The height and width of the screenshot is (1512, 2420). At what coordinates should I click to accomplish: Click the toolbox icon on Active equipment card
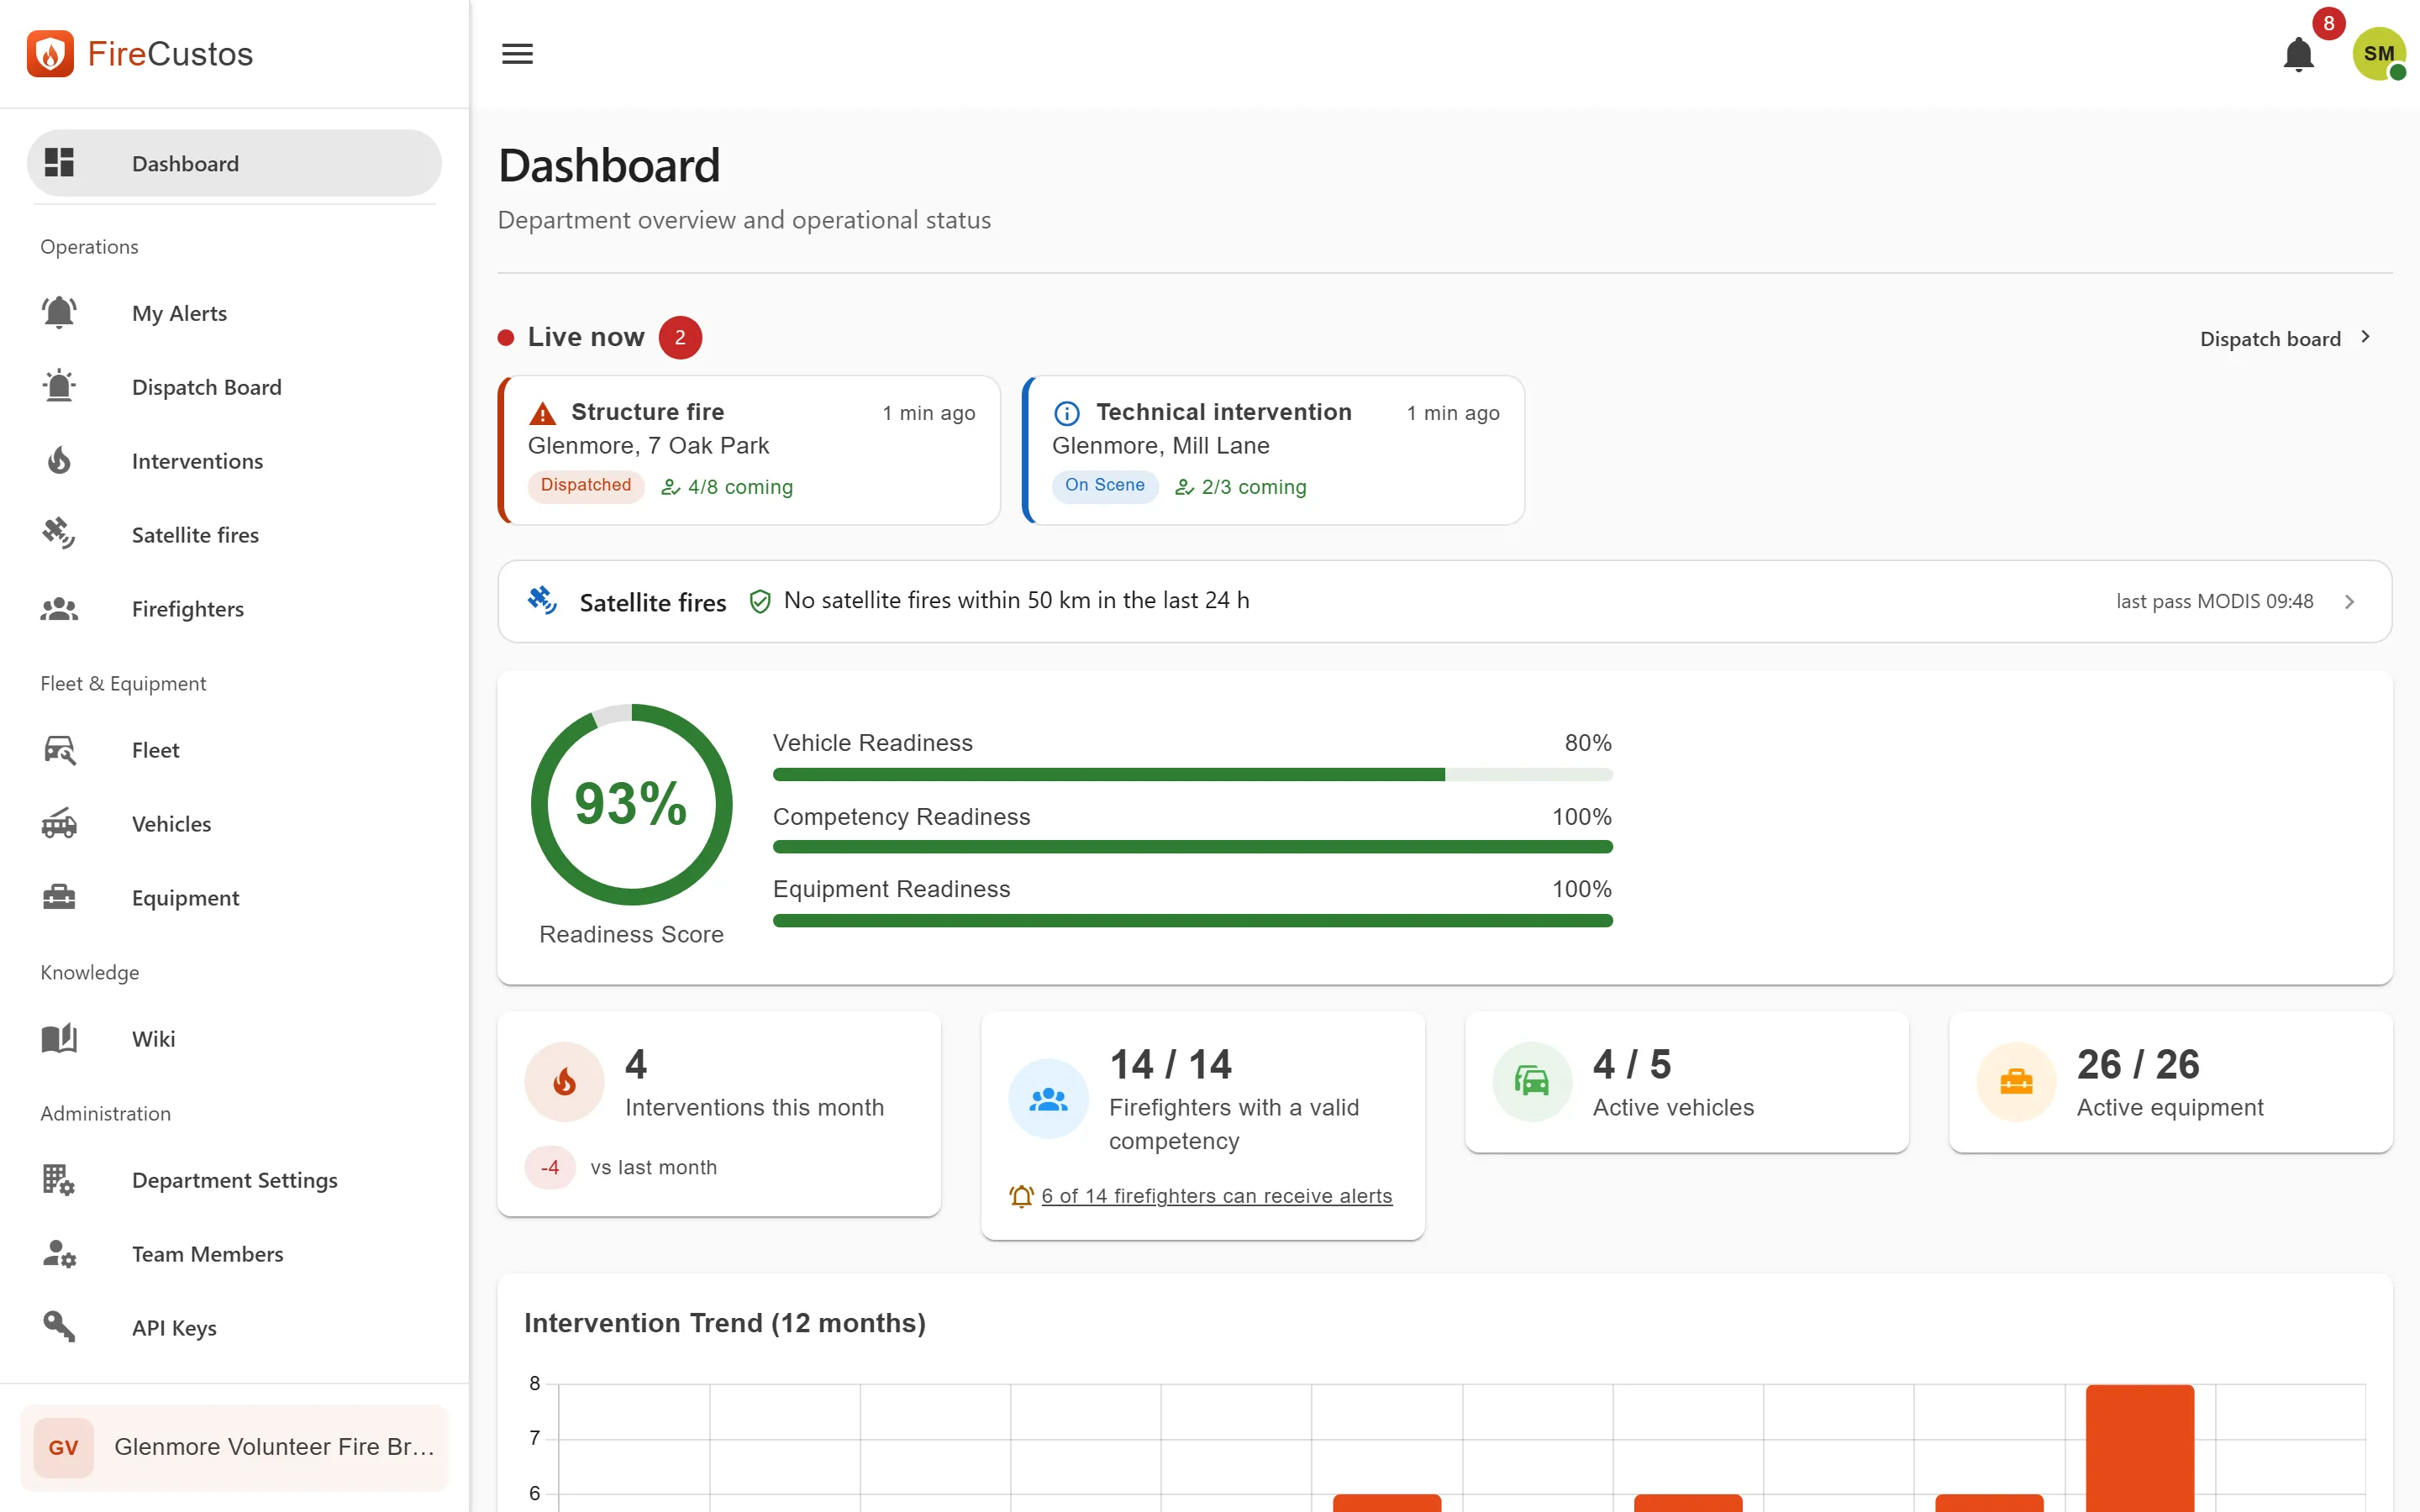[x=2016, y=1082]
